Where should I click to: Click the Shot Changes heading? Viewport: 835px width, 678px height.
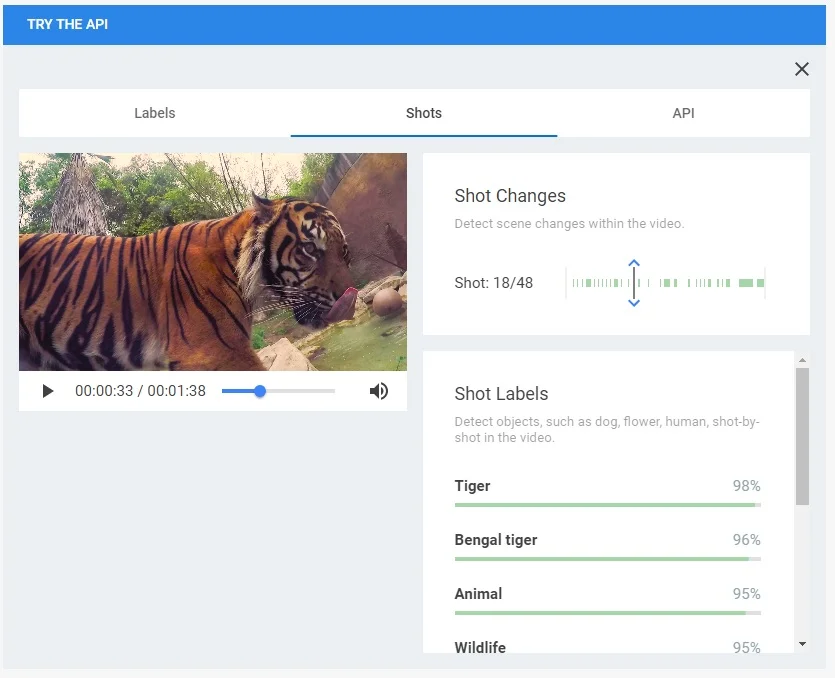[510, 196]
